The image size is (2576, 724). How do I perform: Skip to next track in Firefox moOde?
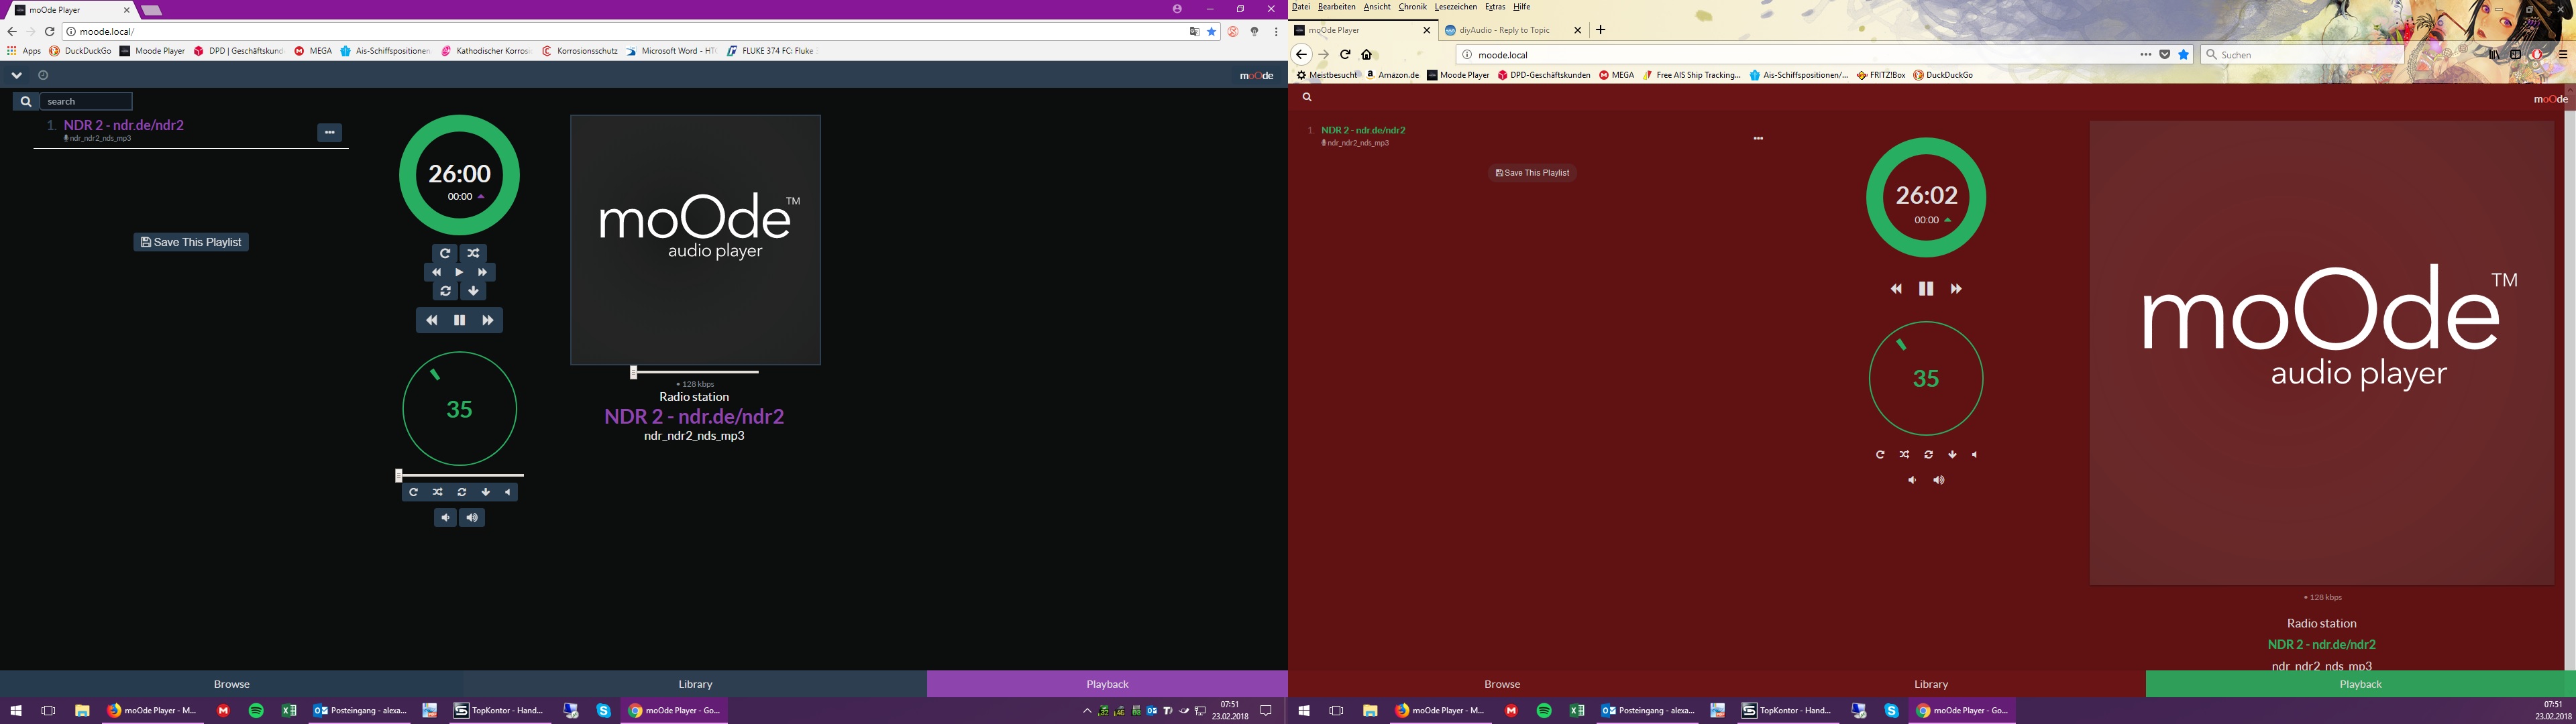tap(1956, 289)
